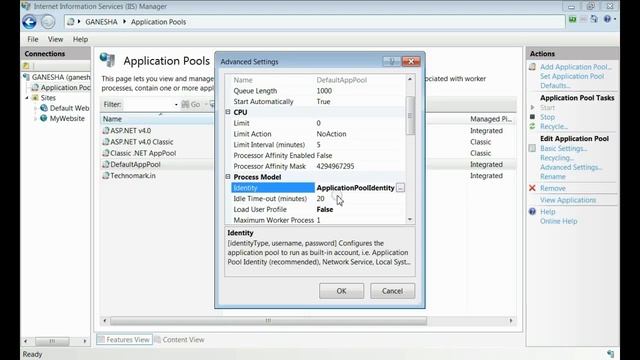Viewport: 640px width, 360px height.
Task: Click the Recycling link in Actions
Action: pyautogui.click(x=557, y=158)
